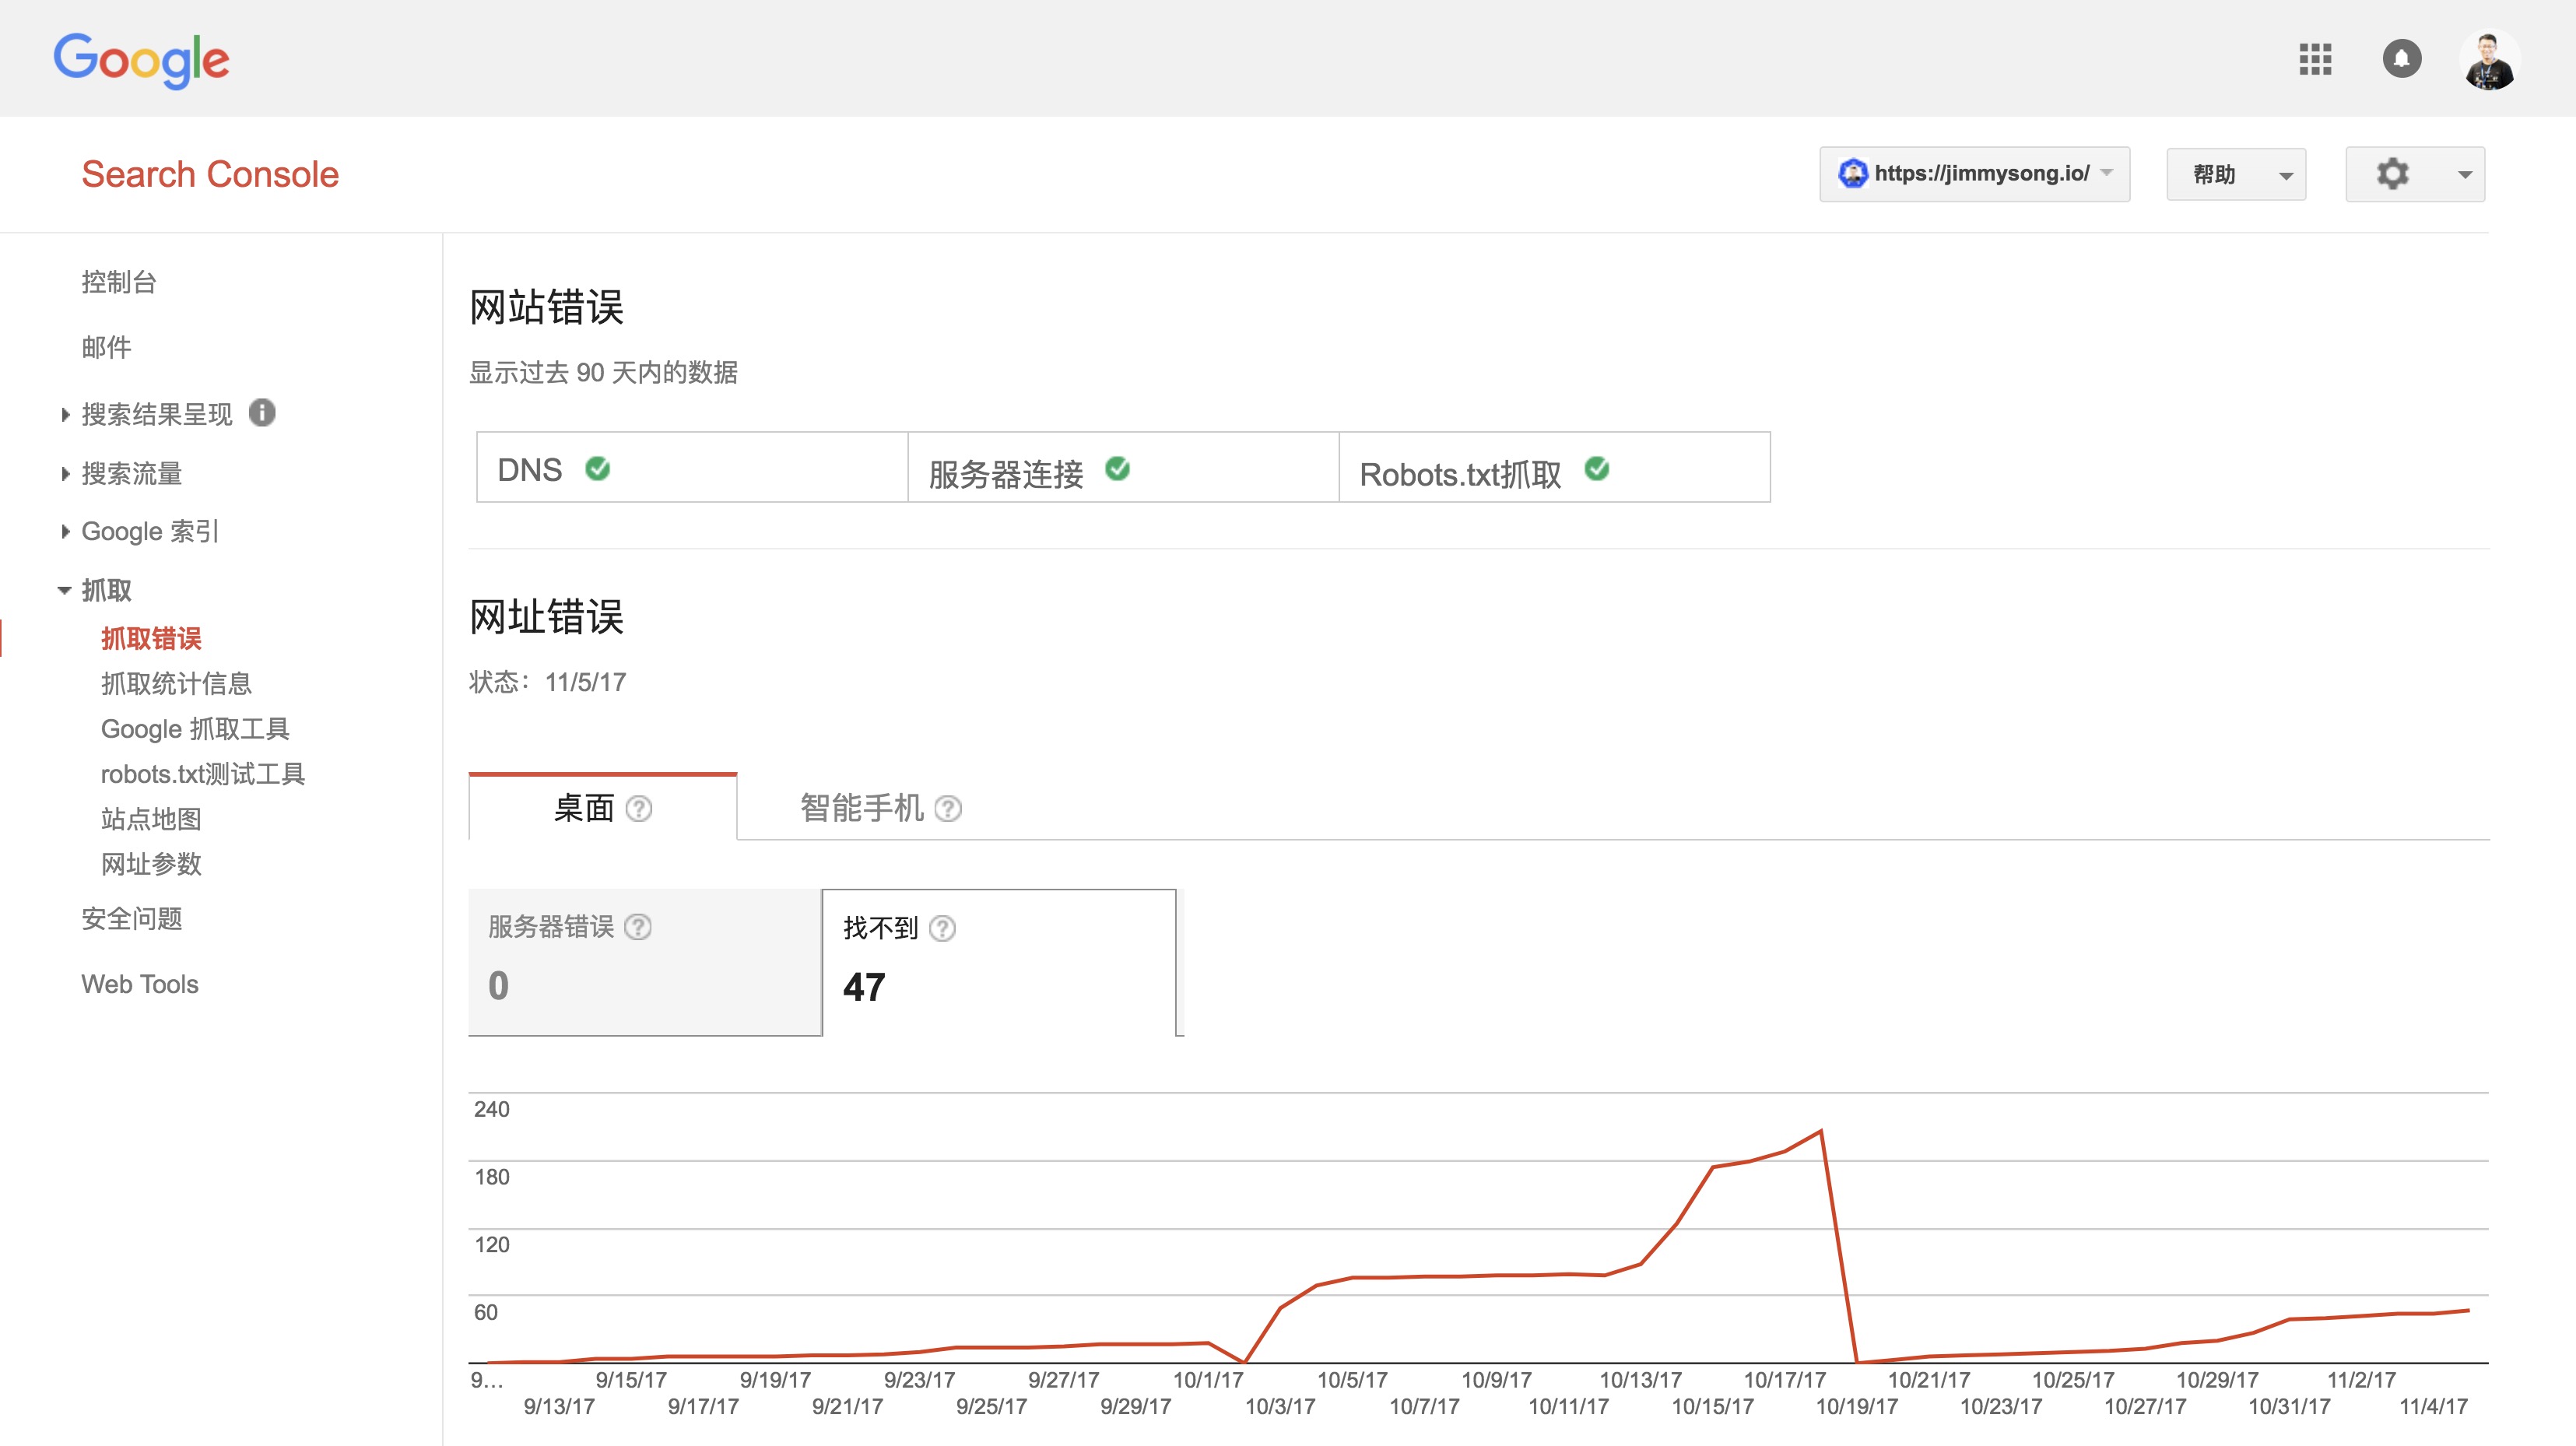This screenshot has width=2576, height=1446.
Task: Switch to the 智能手机 tab
Action: coord(861,808)
